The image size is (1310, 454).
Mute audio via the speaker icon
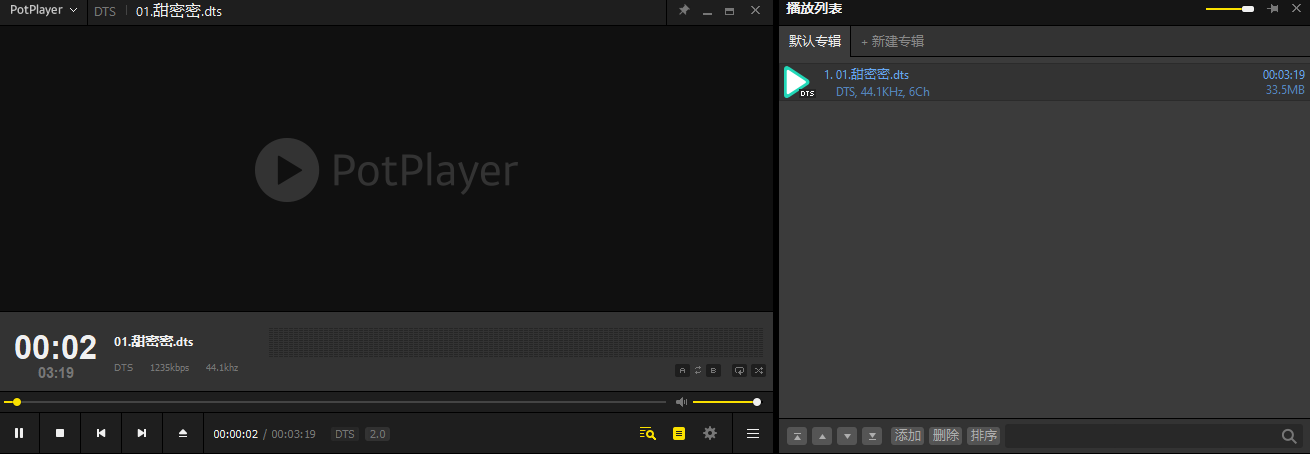[x=681, y=402]
